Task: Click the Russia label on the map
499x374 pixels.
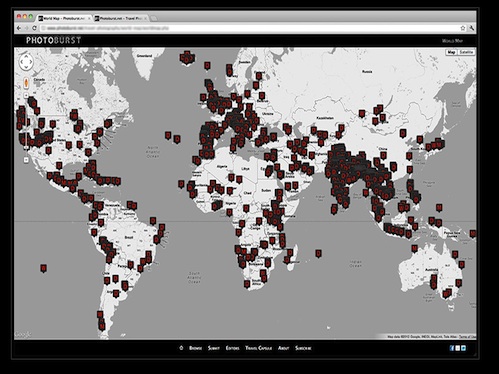Action: point(367,71)
